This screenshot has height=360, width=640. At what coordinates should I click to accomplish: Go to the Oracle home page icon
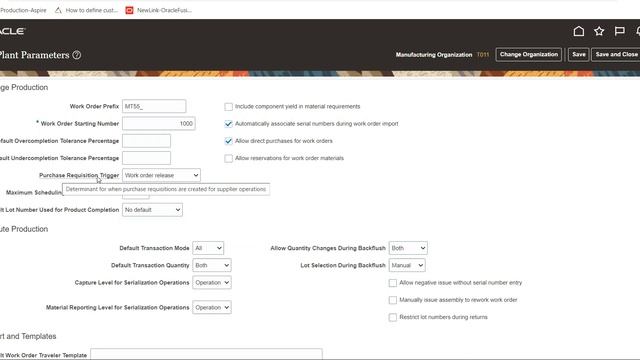coord(578,31)
